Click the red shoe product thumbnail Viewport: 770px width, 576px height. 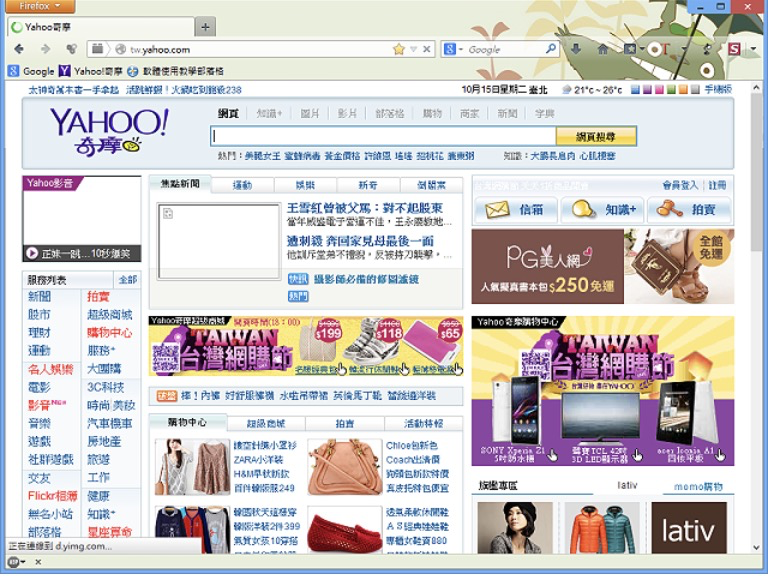(x=344, y=531)
